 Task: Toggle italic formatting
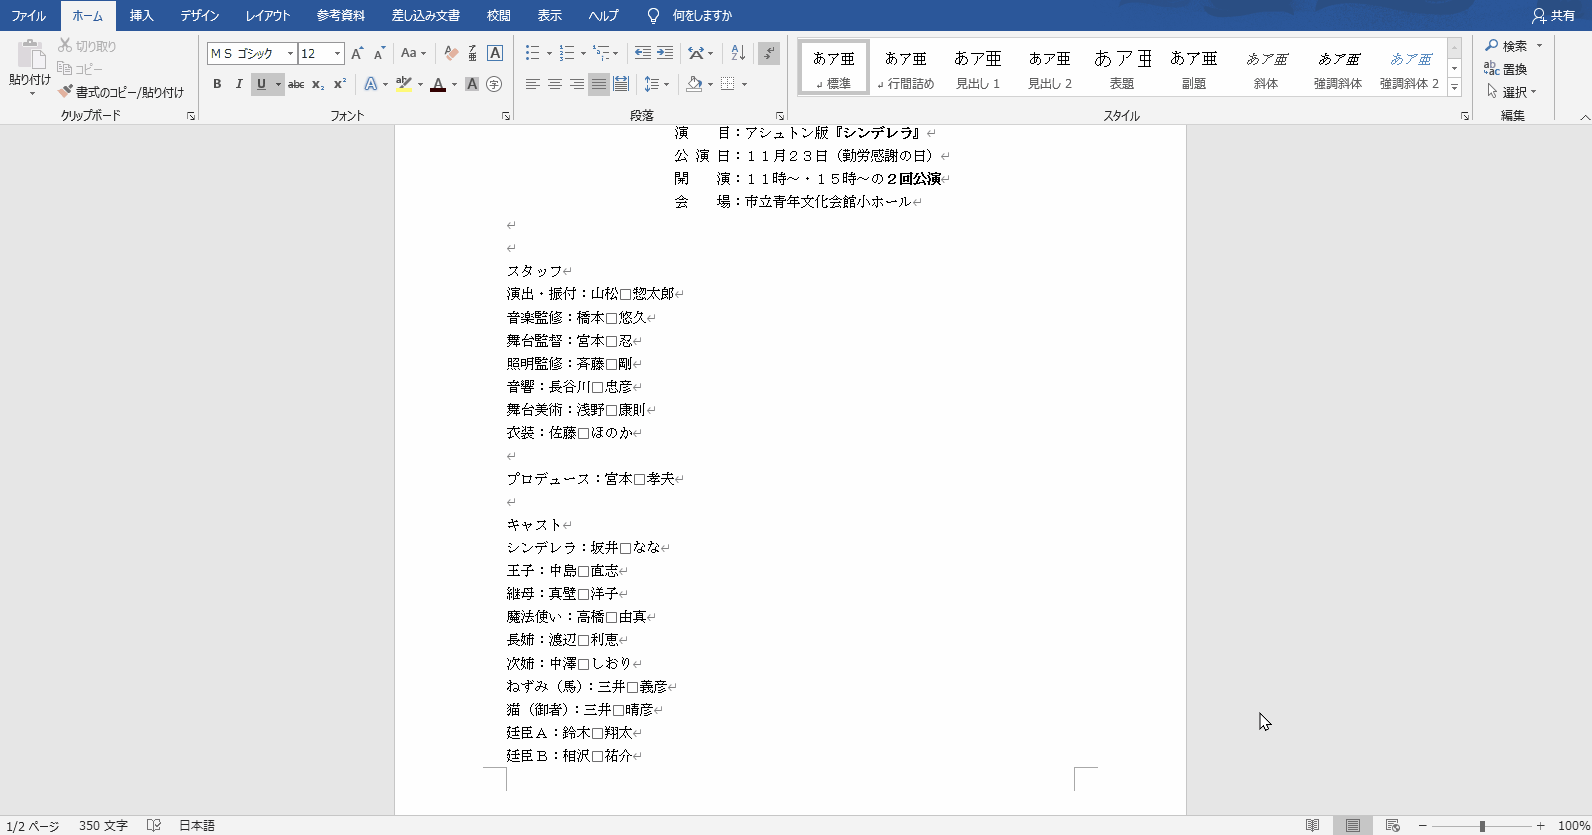point(239,85)
